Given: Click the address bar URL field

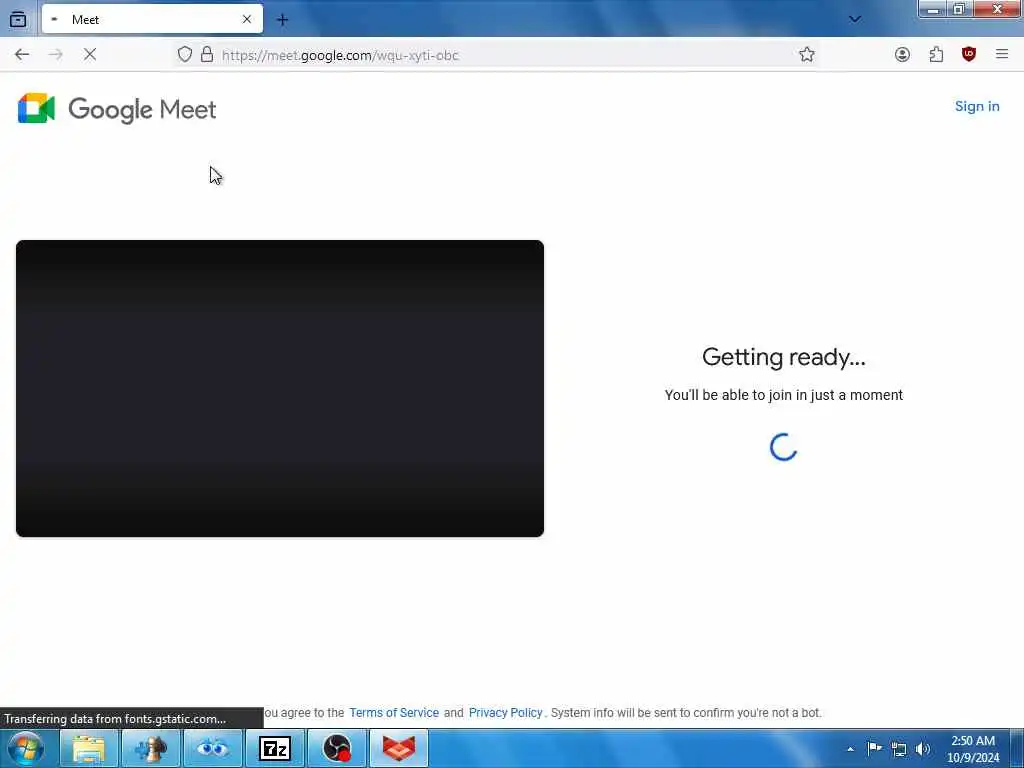Looking at the screenshot, I should [496, 55].
